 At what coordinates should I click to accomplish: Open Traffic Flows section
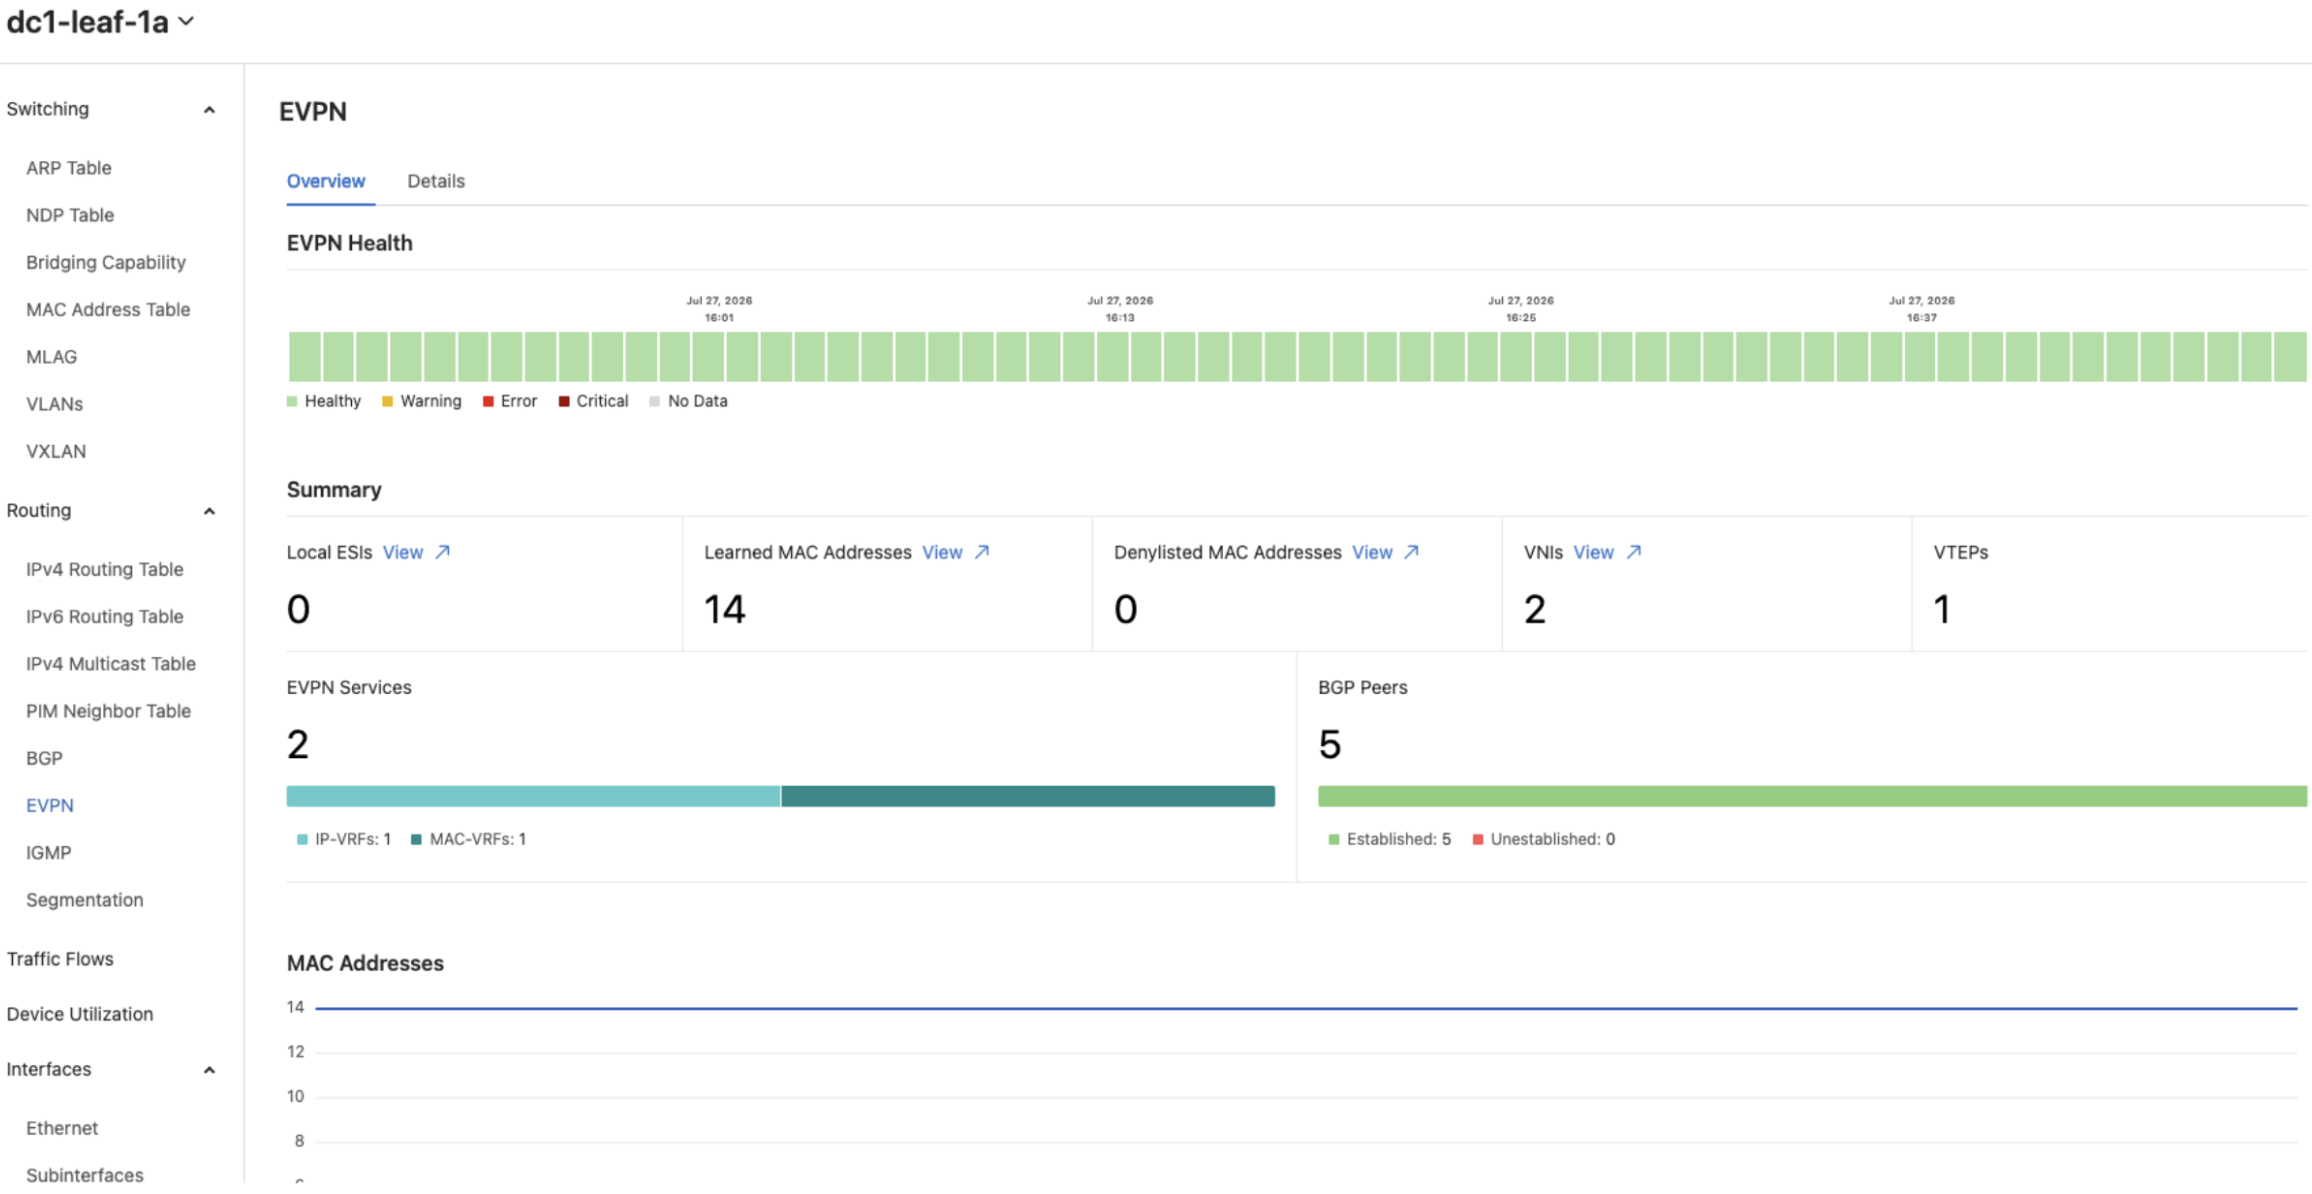click(x=60, y=959)
